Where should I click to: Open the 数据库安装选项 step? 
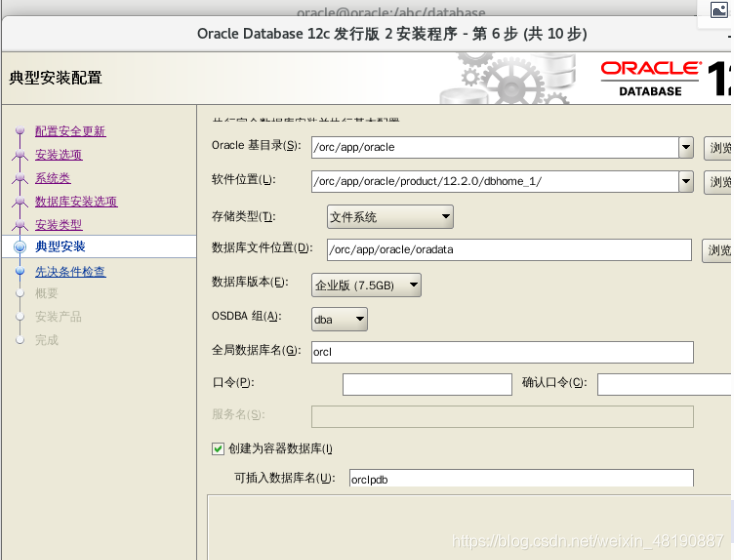point(76,201)
